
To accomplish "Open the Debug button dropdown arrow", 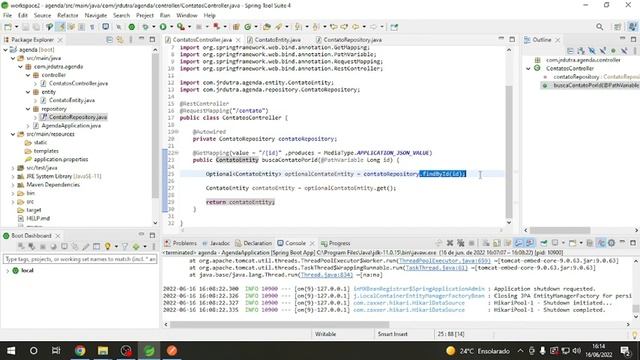I will click(154, 27).
